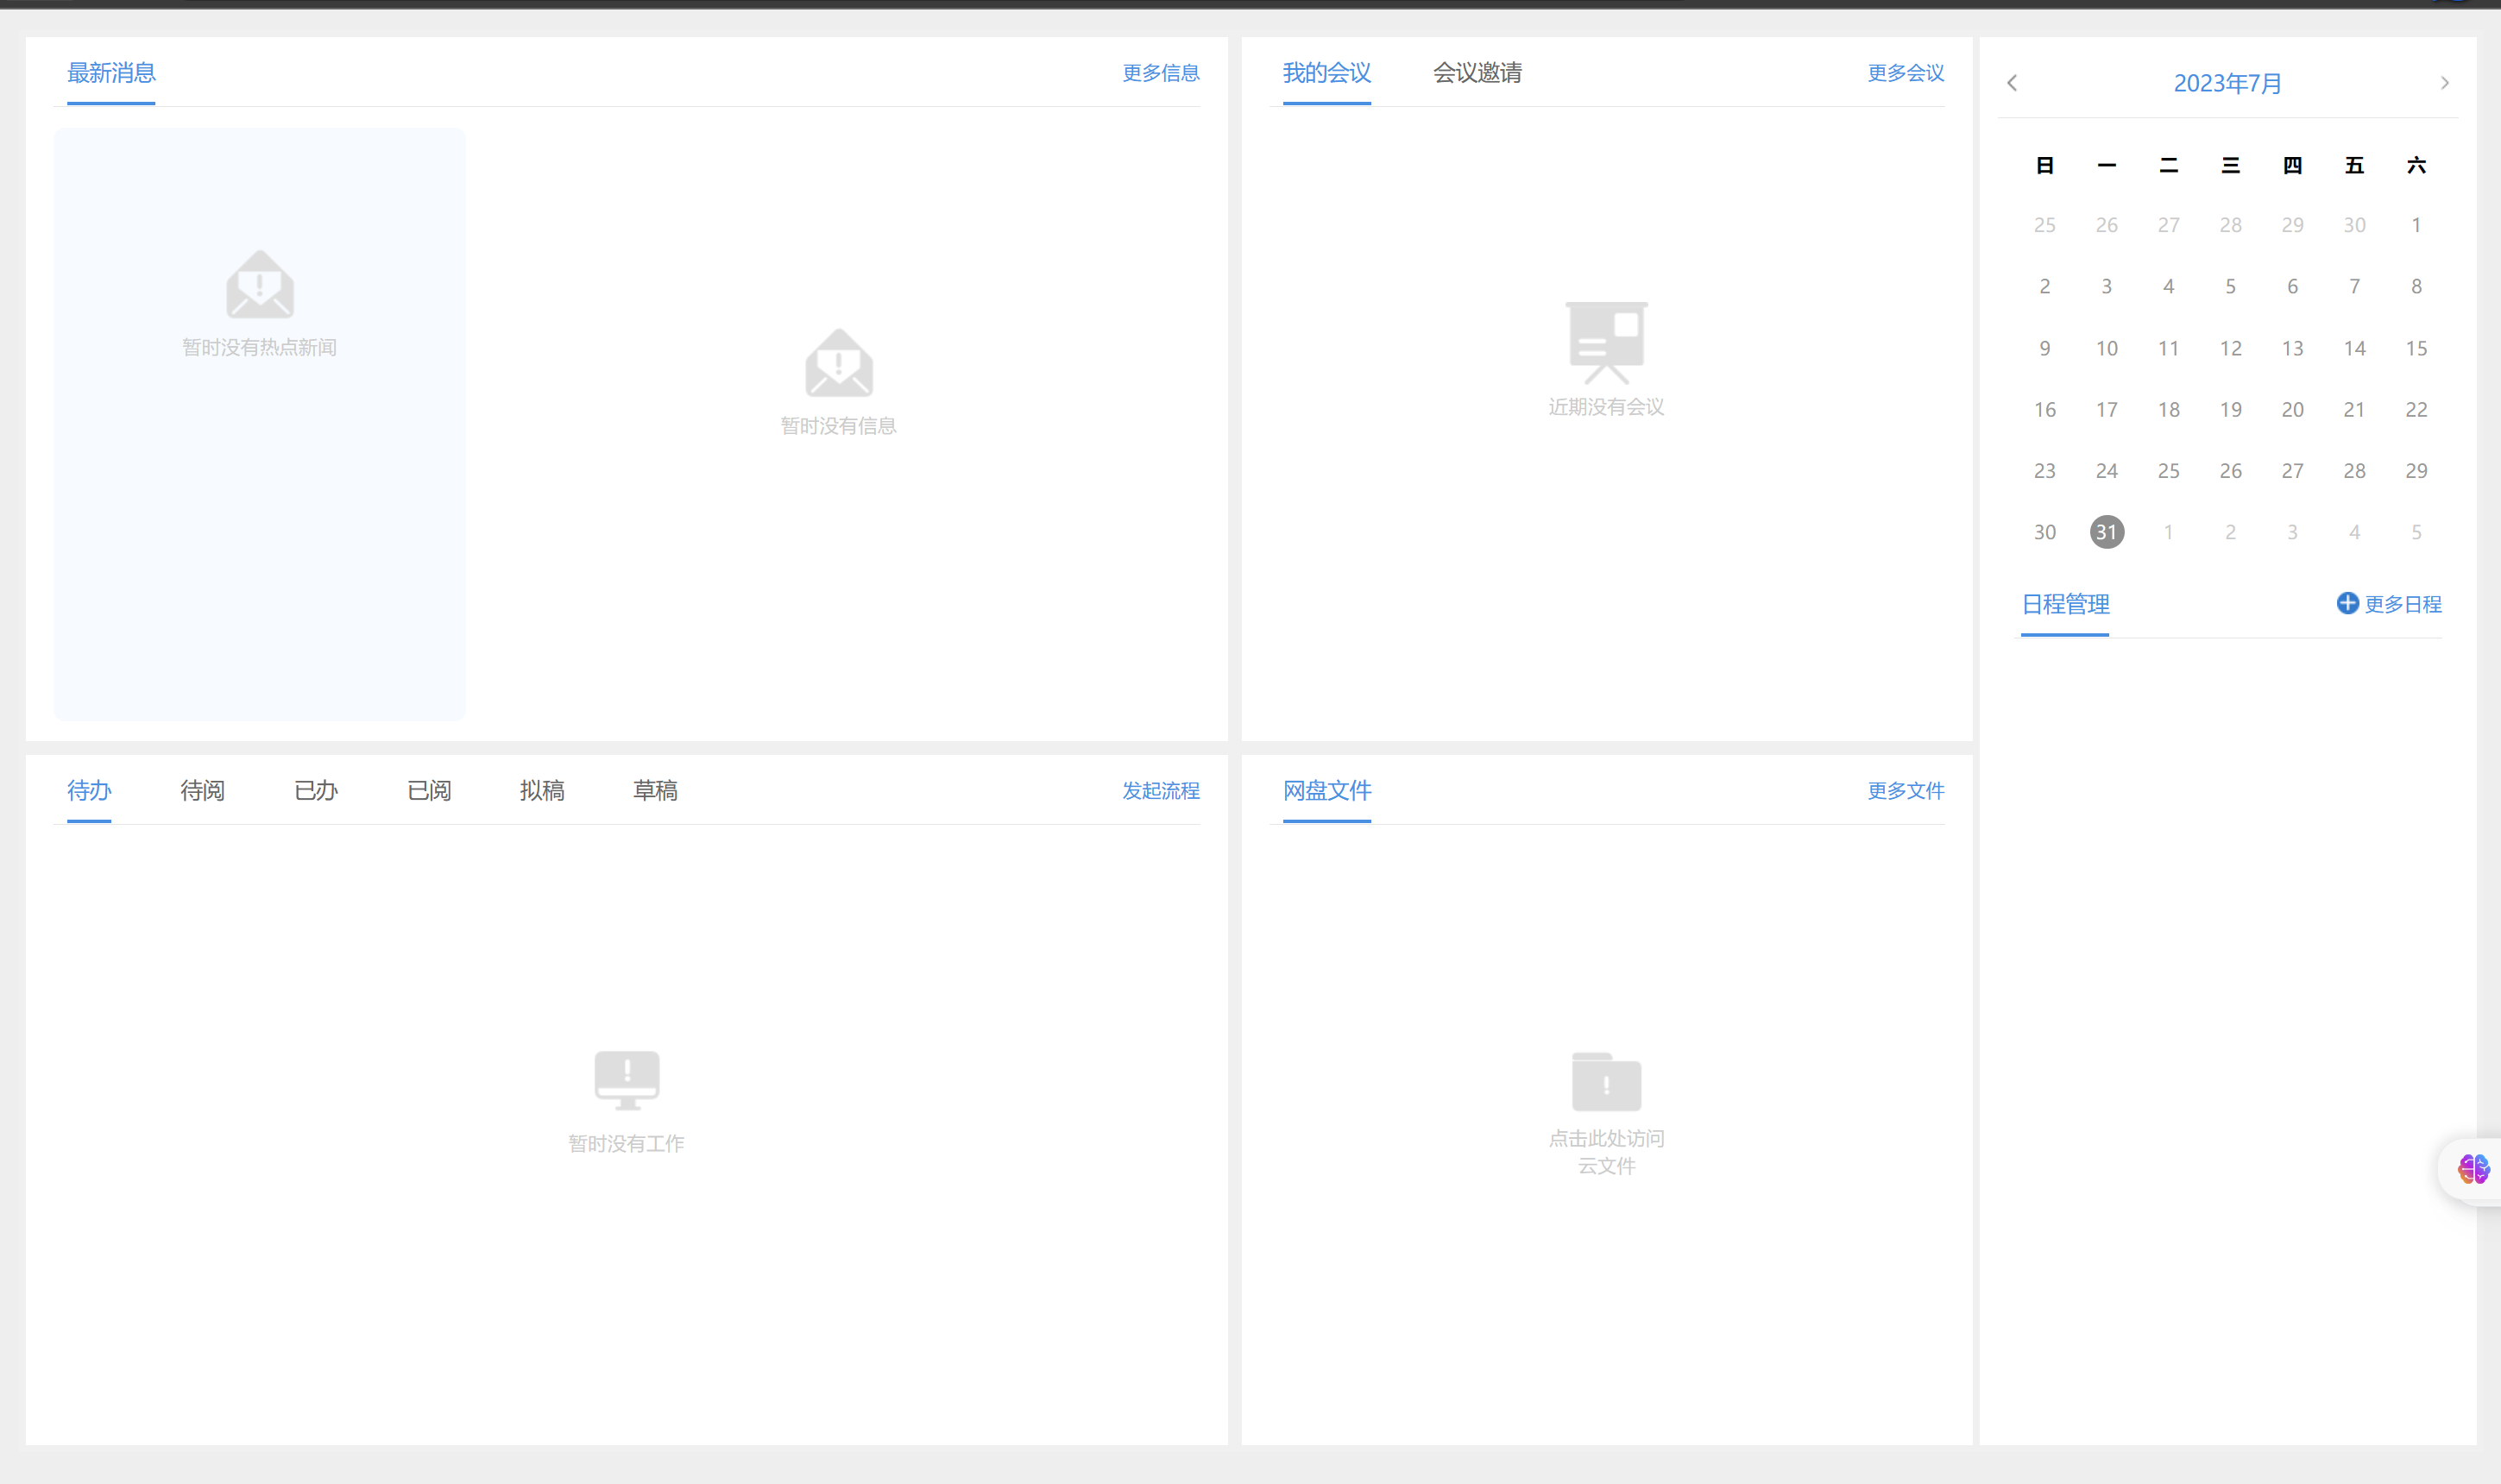Click the 暂时没有工作 monitor icon
The image size is (2501, 1484).
pyautogui.click(x=627, y=1082)
